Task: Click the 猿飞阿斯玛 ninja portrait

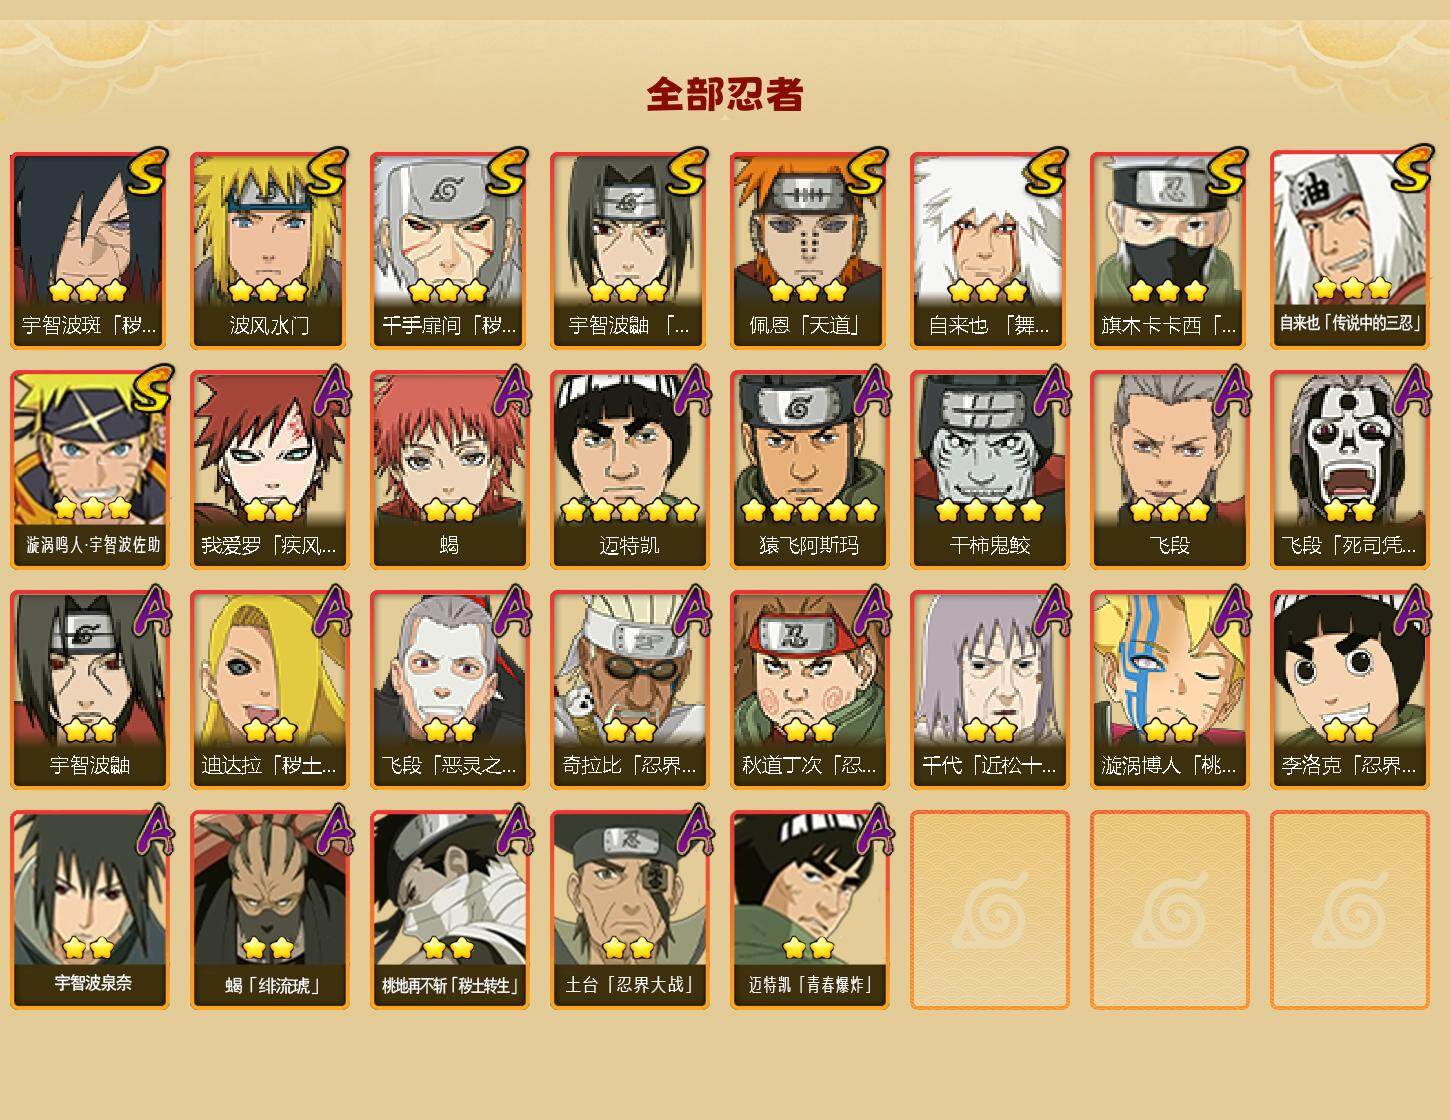Action: pos(809,470)
